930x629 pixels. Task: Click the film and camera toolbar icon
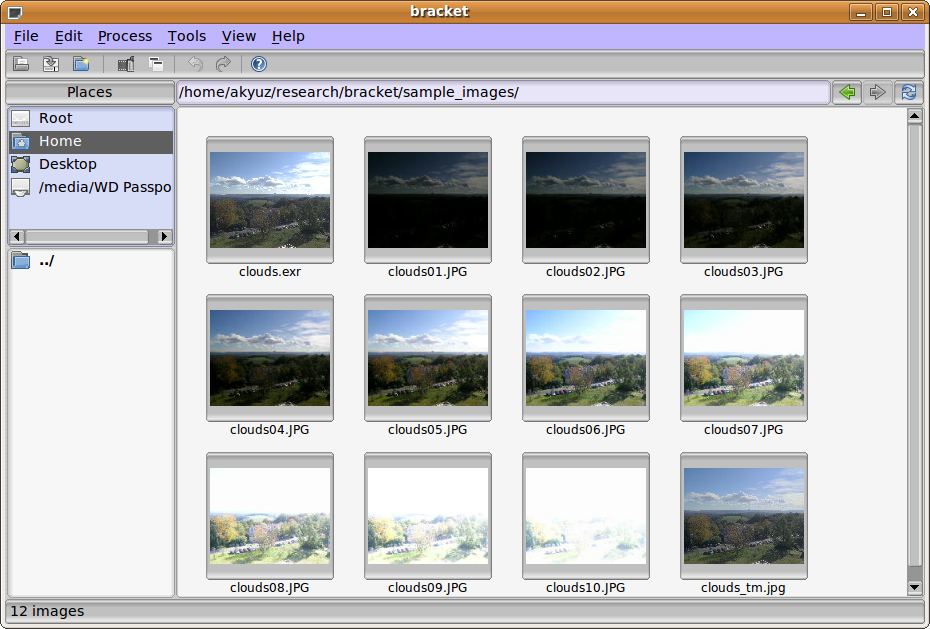[126, 64]
